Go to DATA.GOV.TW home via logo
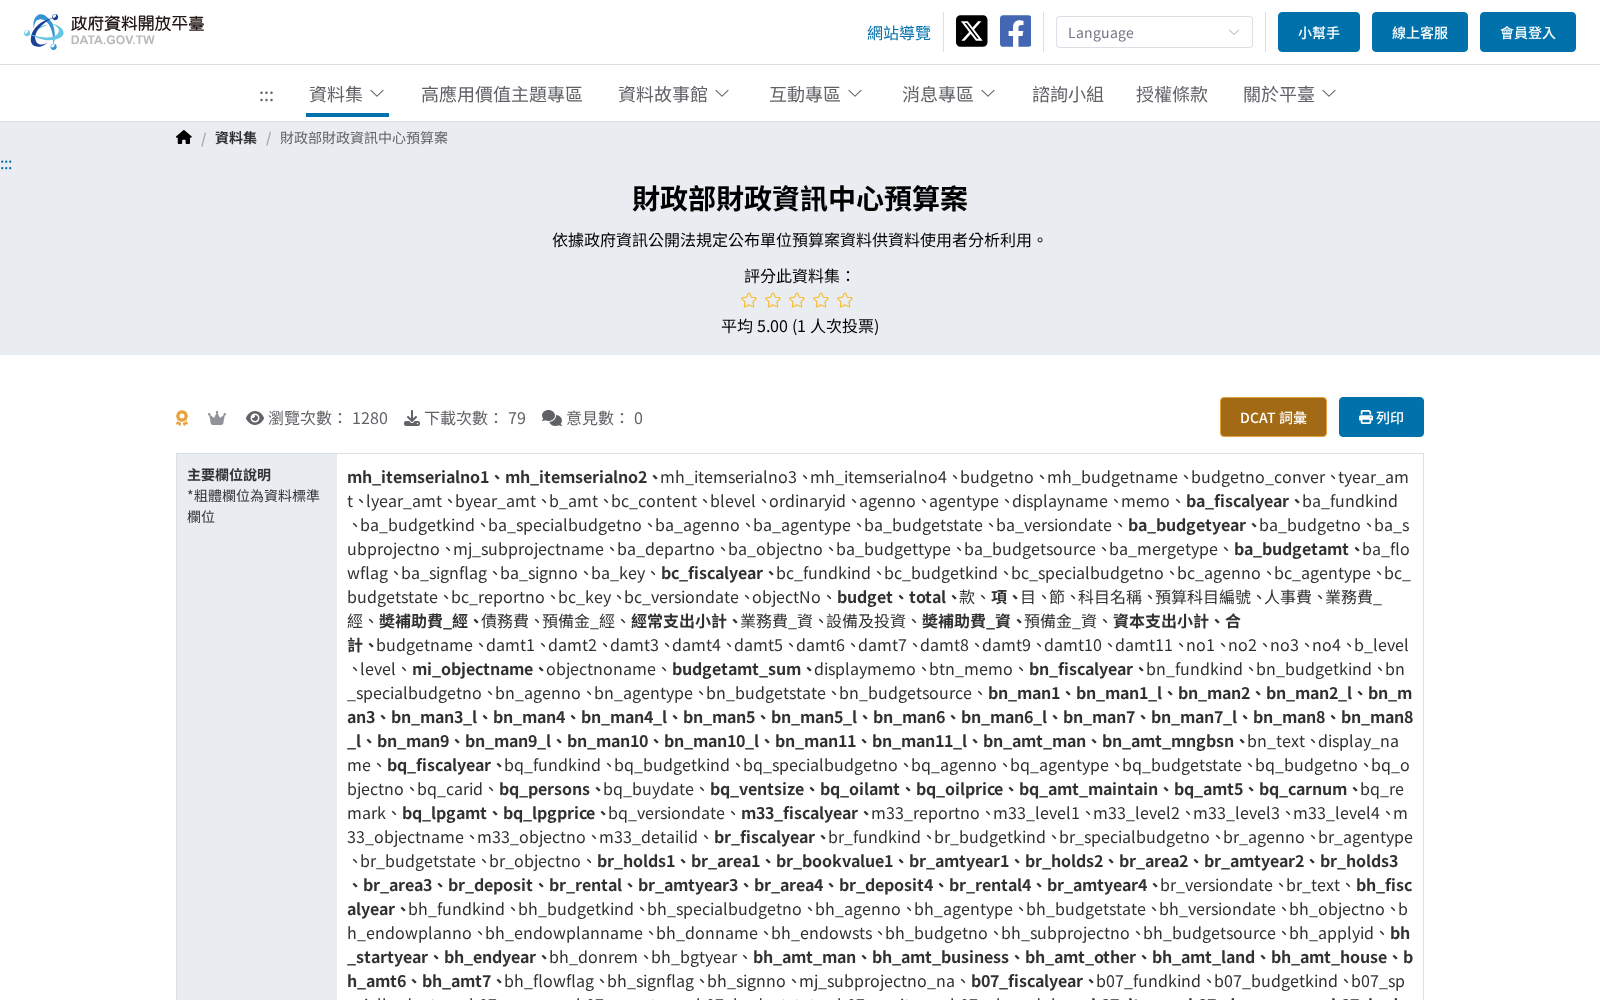The height and width of the screenshot is (1000, 1600). pos(114,31)
